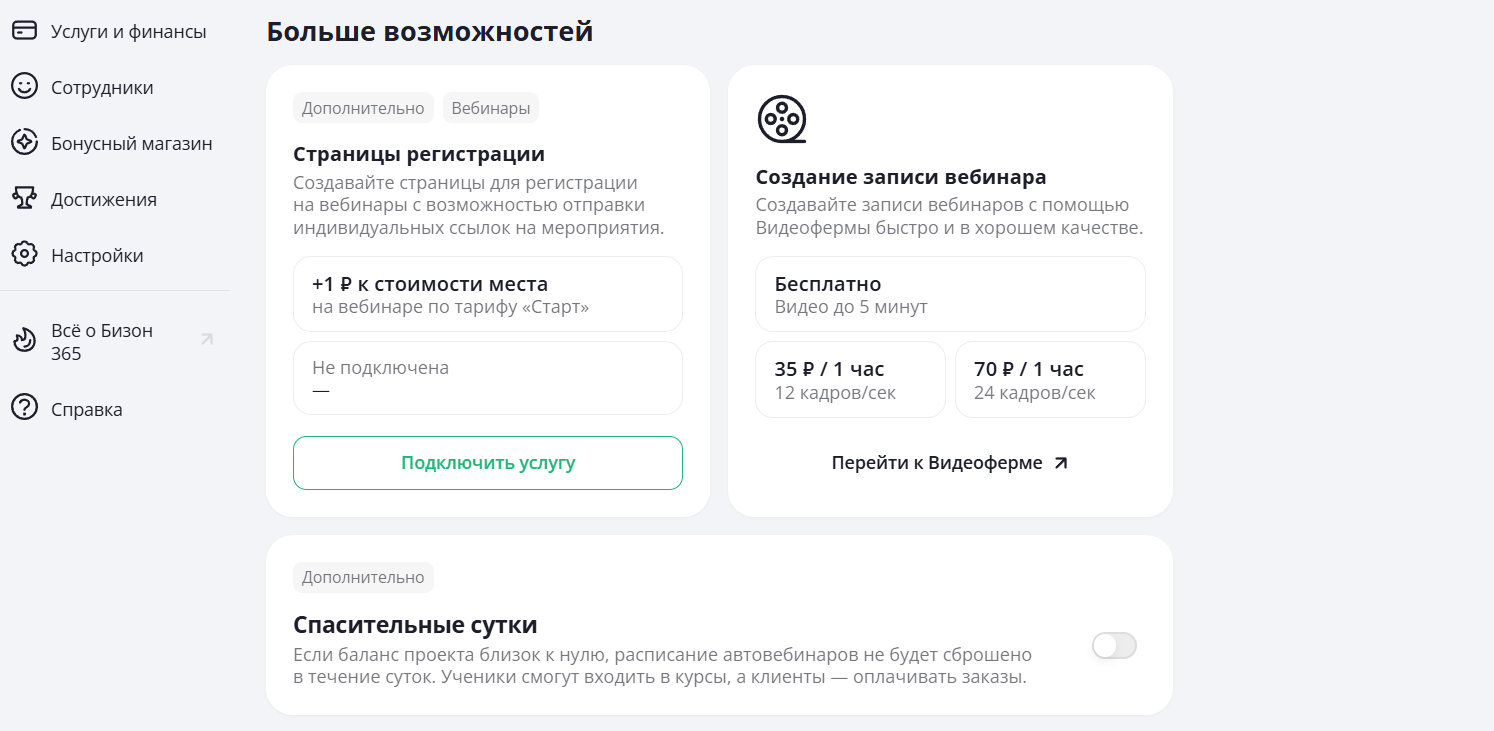The height and width of the screenshot is (731, 1494).
Task: Open Достижения in the sidebar
Action: click(x=104, y=199)
